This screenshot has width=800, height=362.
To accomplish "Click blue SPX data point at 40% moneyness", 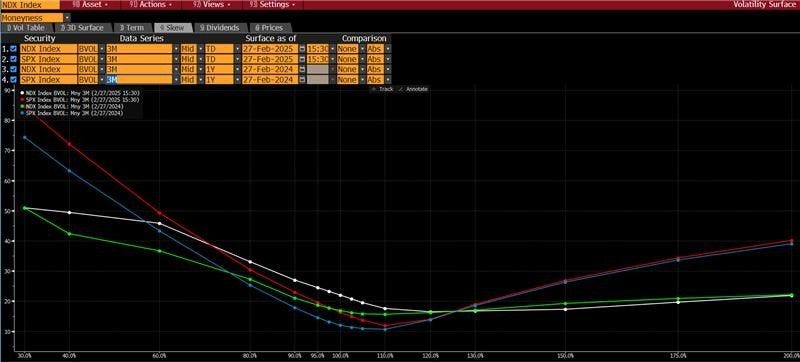I will 69,170.
